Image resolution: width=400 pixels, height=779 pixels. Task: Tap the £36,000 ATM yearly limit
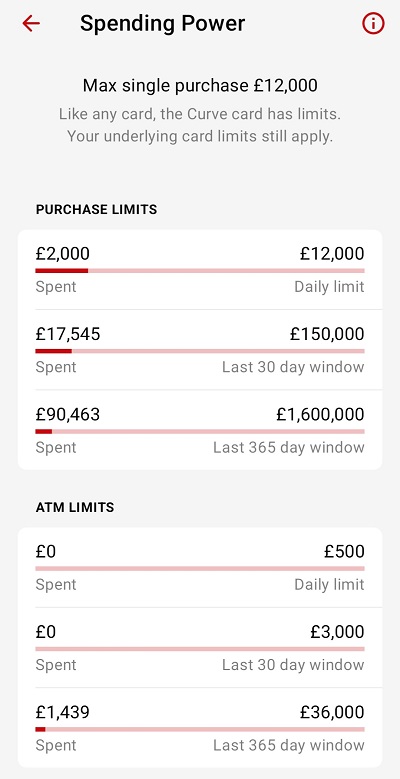(332, 712)
